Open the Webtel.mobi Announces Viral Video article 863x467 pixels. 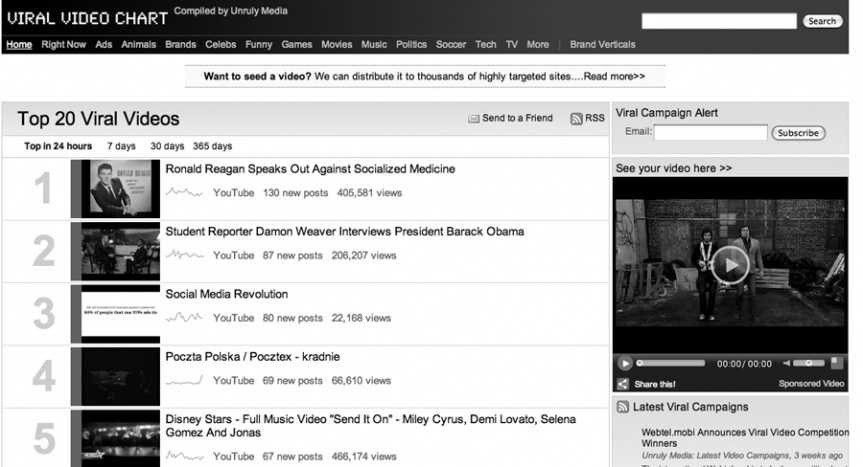click(x=745, y=438)
